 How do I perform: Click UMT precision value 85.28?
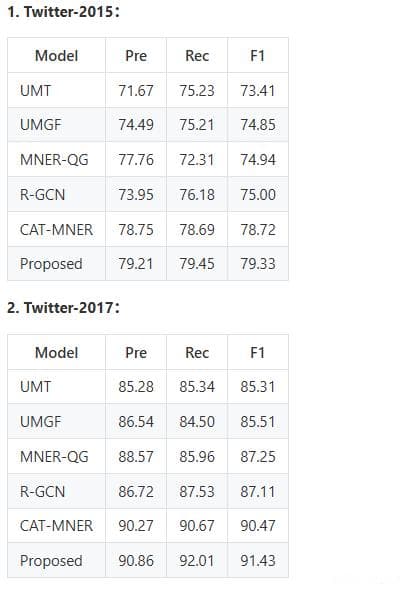(x=136, y=387)
